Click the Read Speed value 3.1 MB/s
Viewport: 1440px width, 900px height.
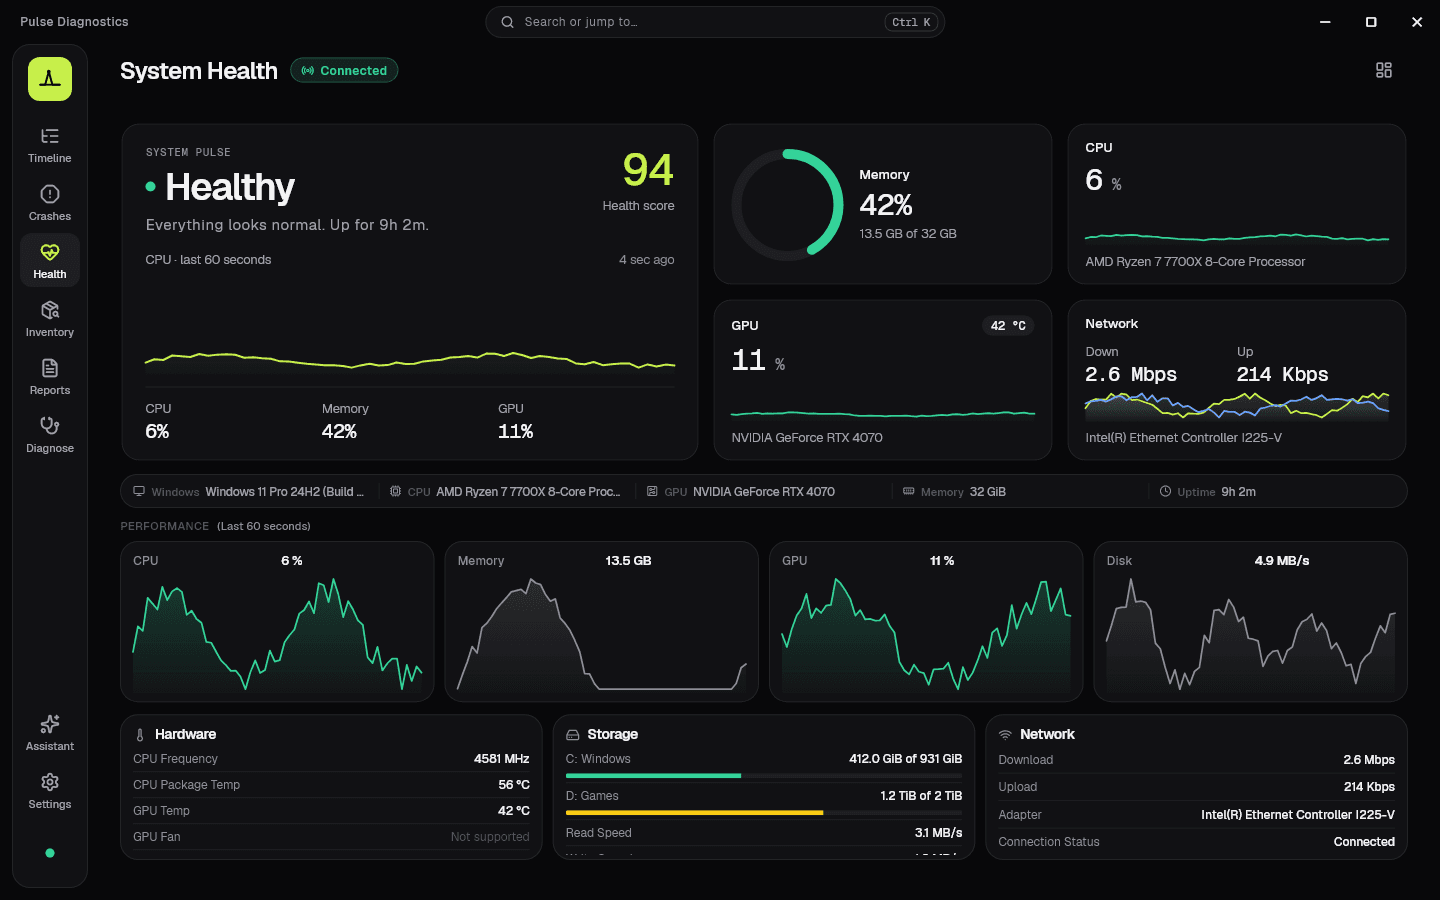[x=938, y=833]
